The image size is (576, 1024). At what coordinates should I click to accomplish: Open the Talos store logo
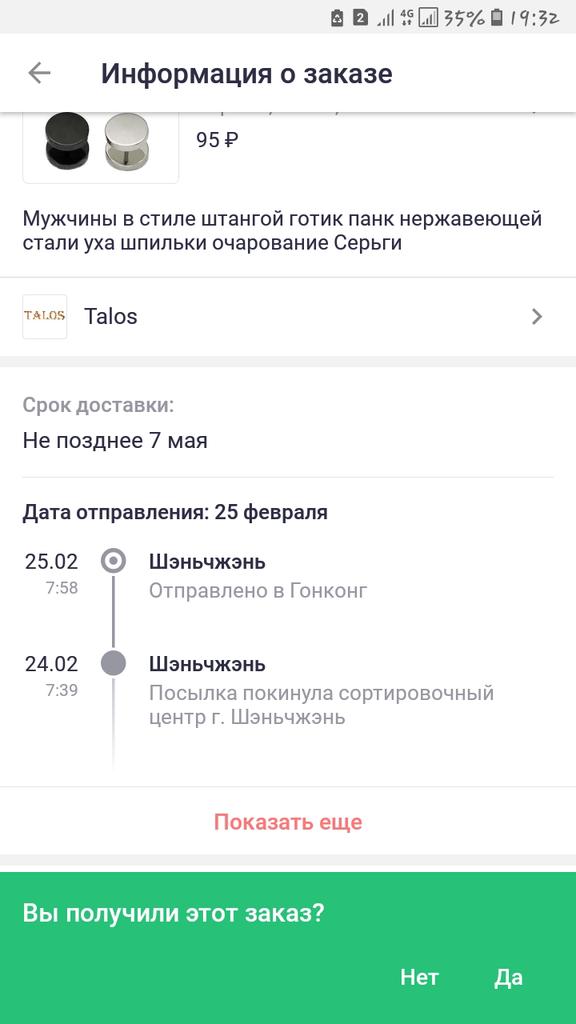coord(44,317)
